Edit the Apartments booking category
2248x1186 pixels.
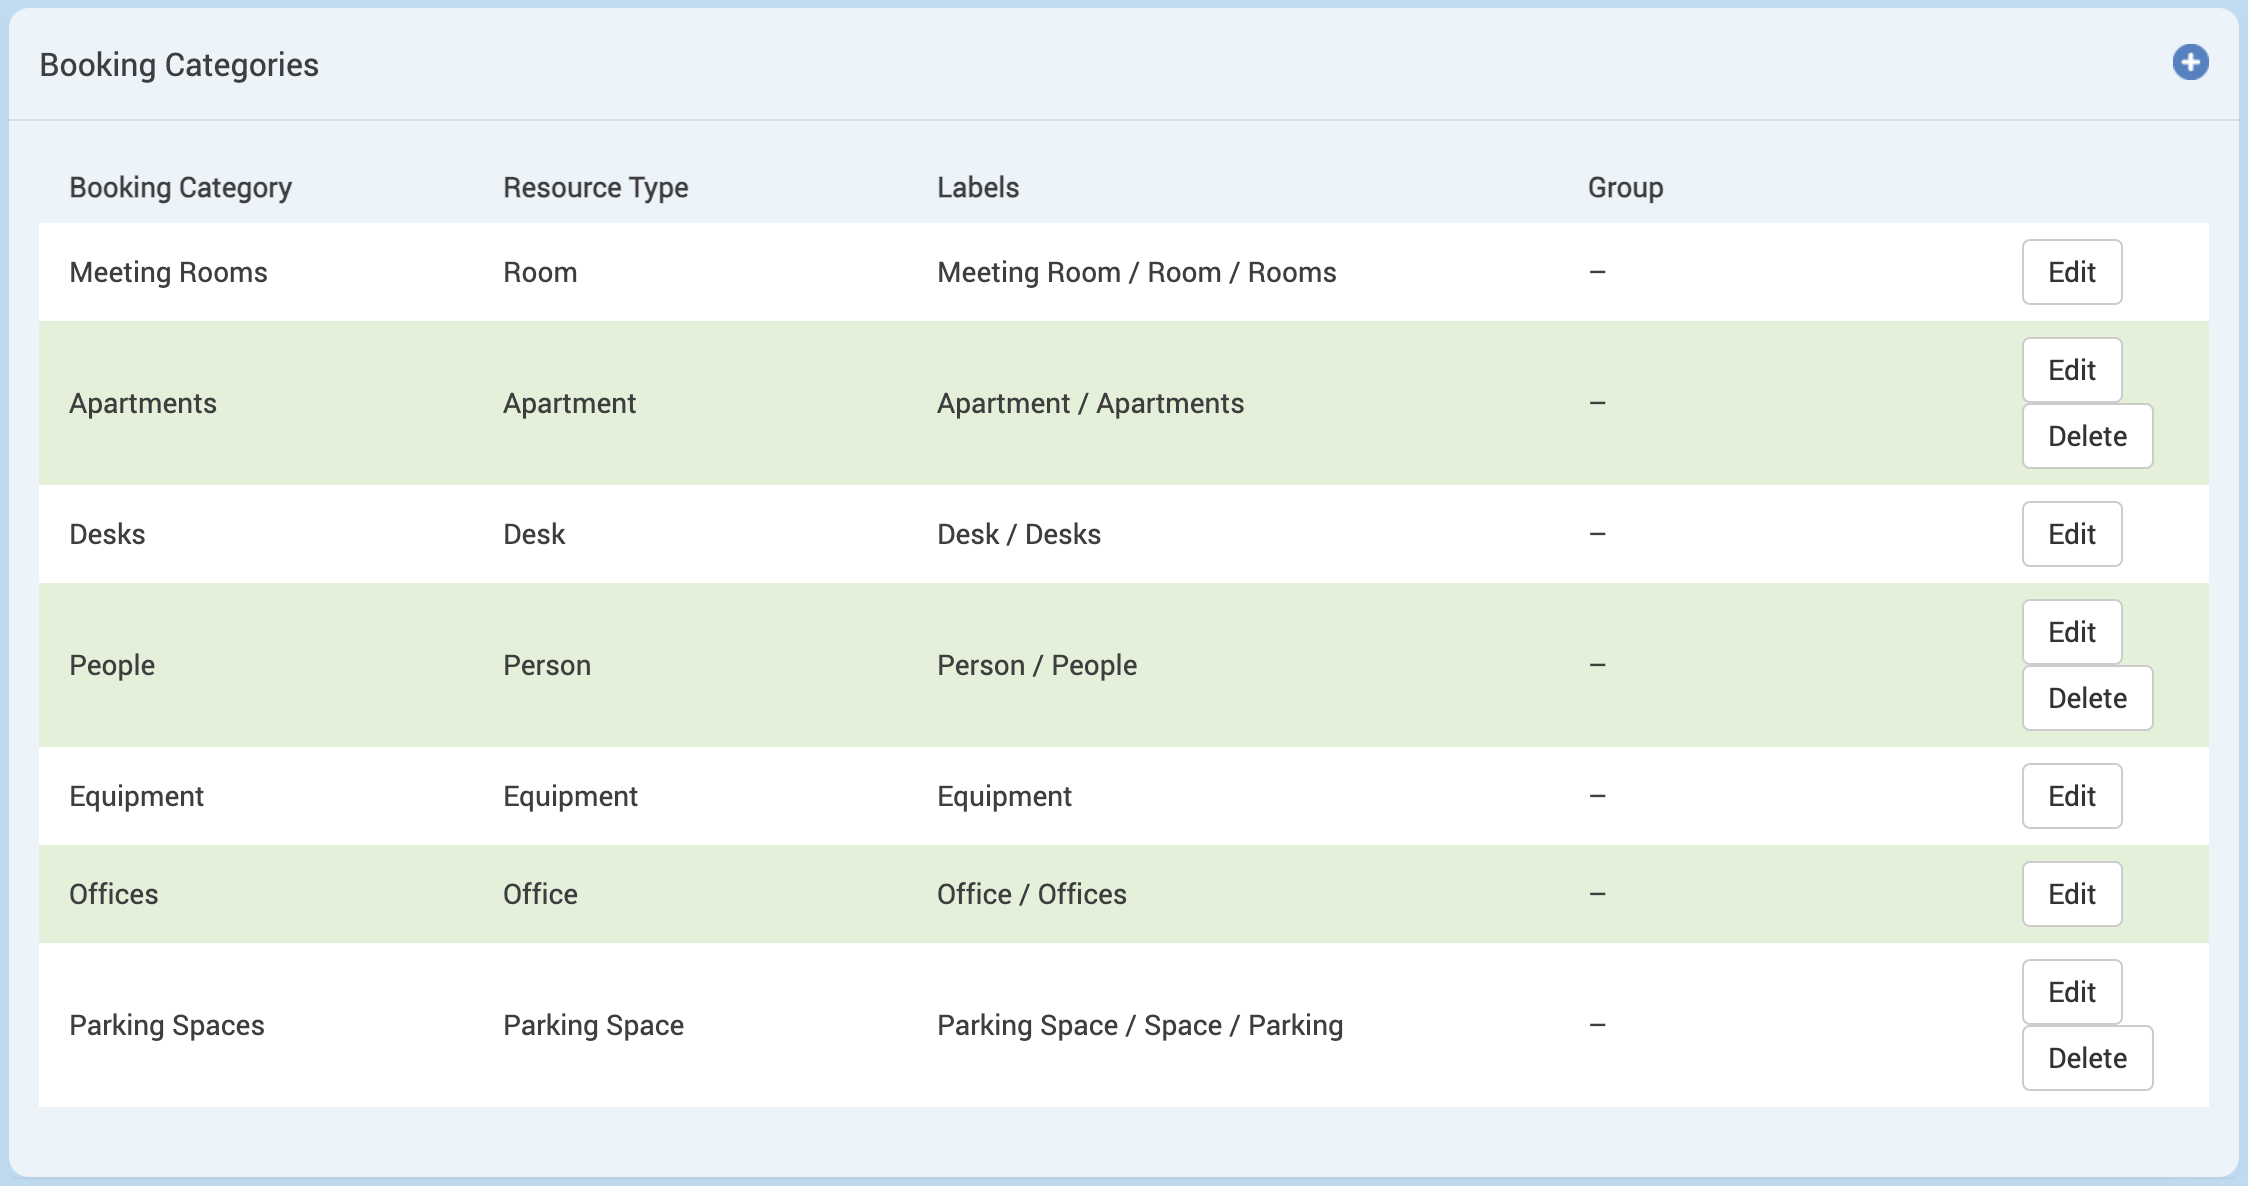pyautogui.click(x=2071, y=370)
